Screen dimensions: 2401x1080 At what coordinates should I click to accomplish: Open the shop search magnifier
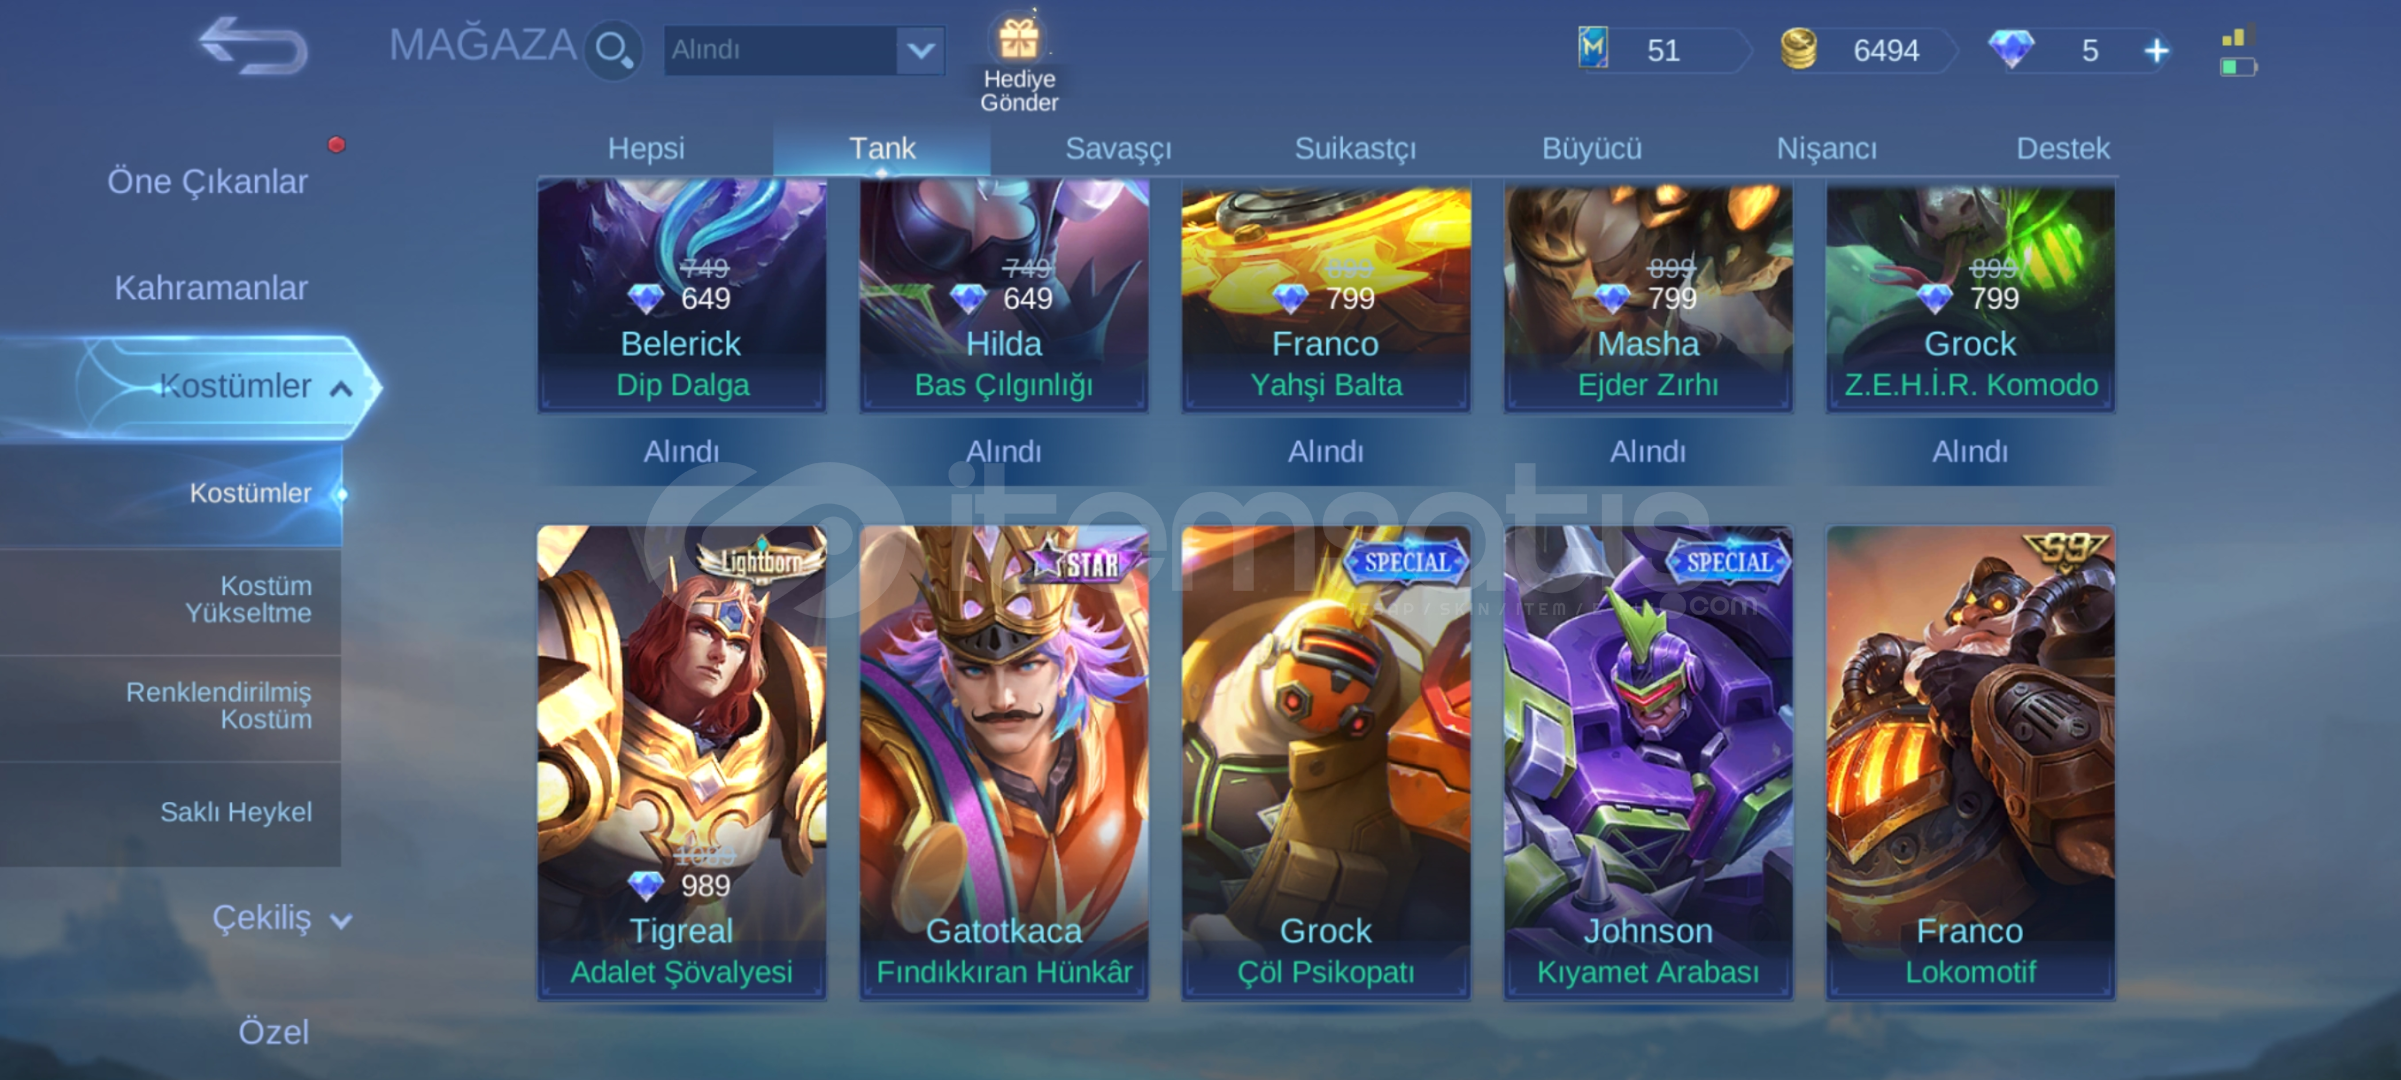[612, 50]
